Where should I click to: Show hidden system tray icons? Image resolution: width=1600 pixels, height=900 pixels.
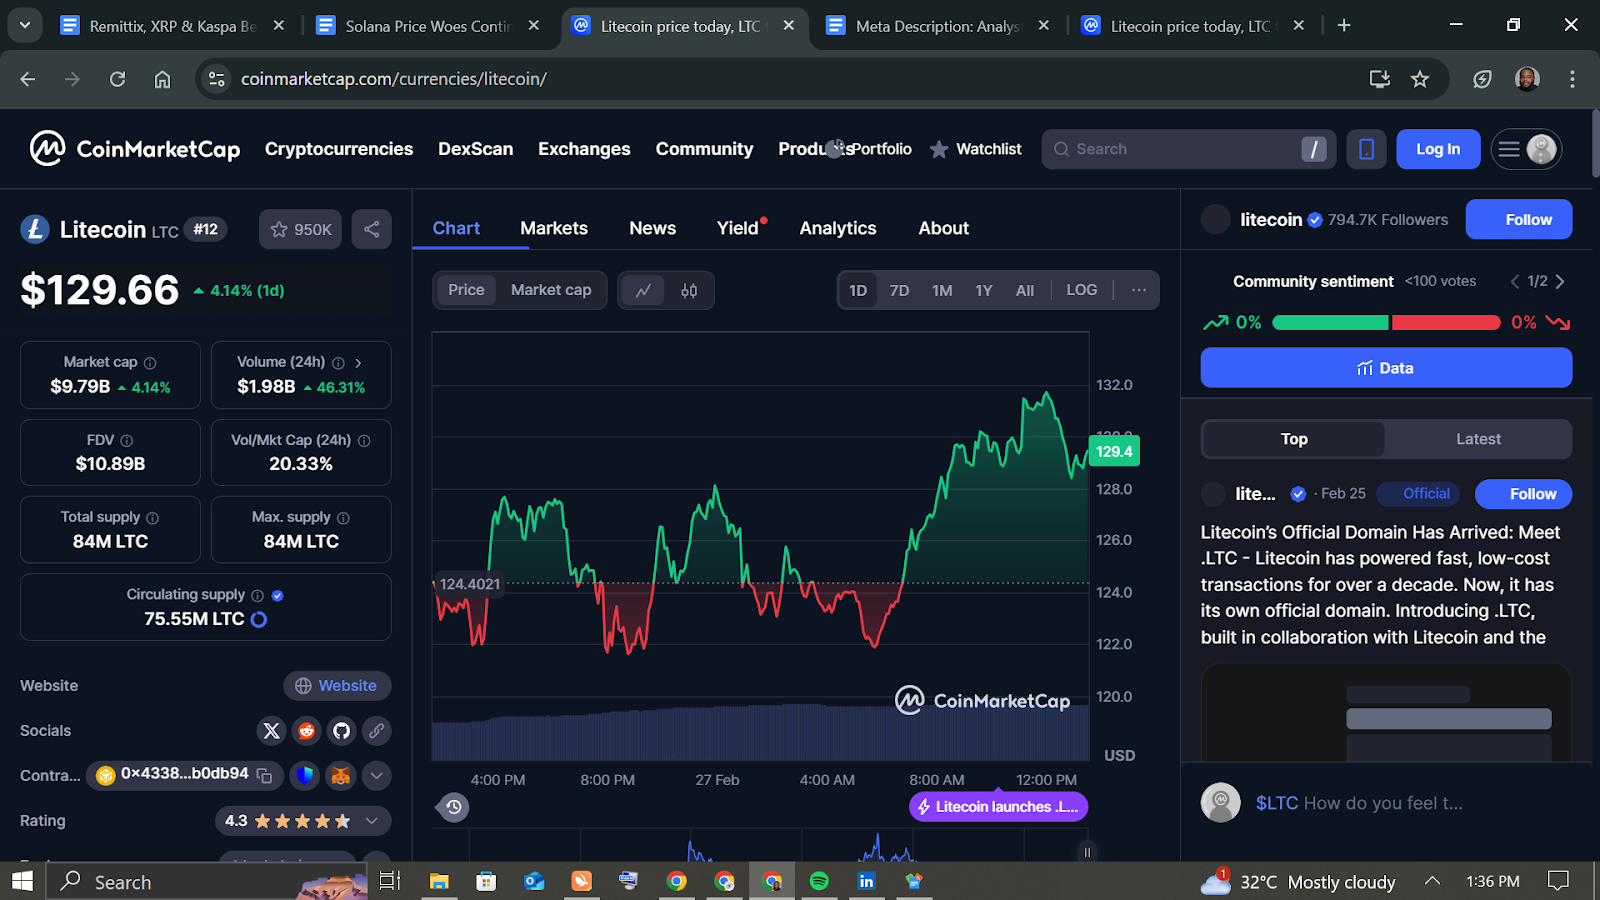pos(1432,881)
